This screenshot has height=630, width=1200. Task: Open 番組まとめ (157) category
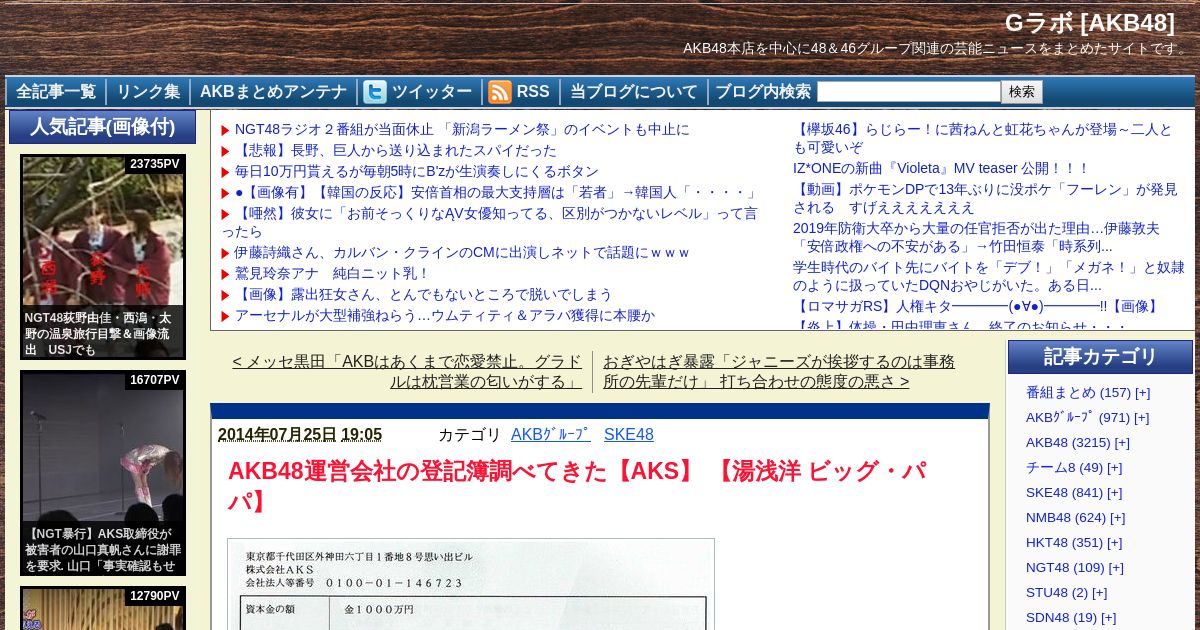pyautogui.click(x=1078, y=392)
